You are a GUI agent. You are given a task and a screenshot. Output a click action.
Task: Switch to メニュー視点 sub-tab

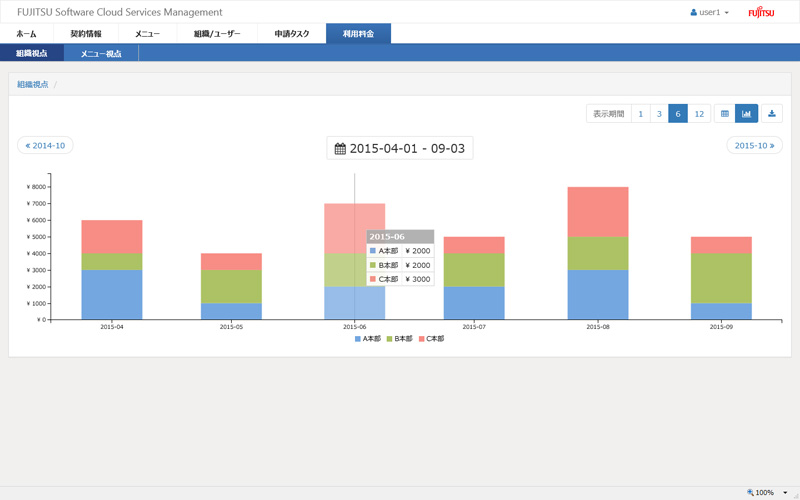pos(101,54)
